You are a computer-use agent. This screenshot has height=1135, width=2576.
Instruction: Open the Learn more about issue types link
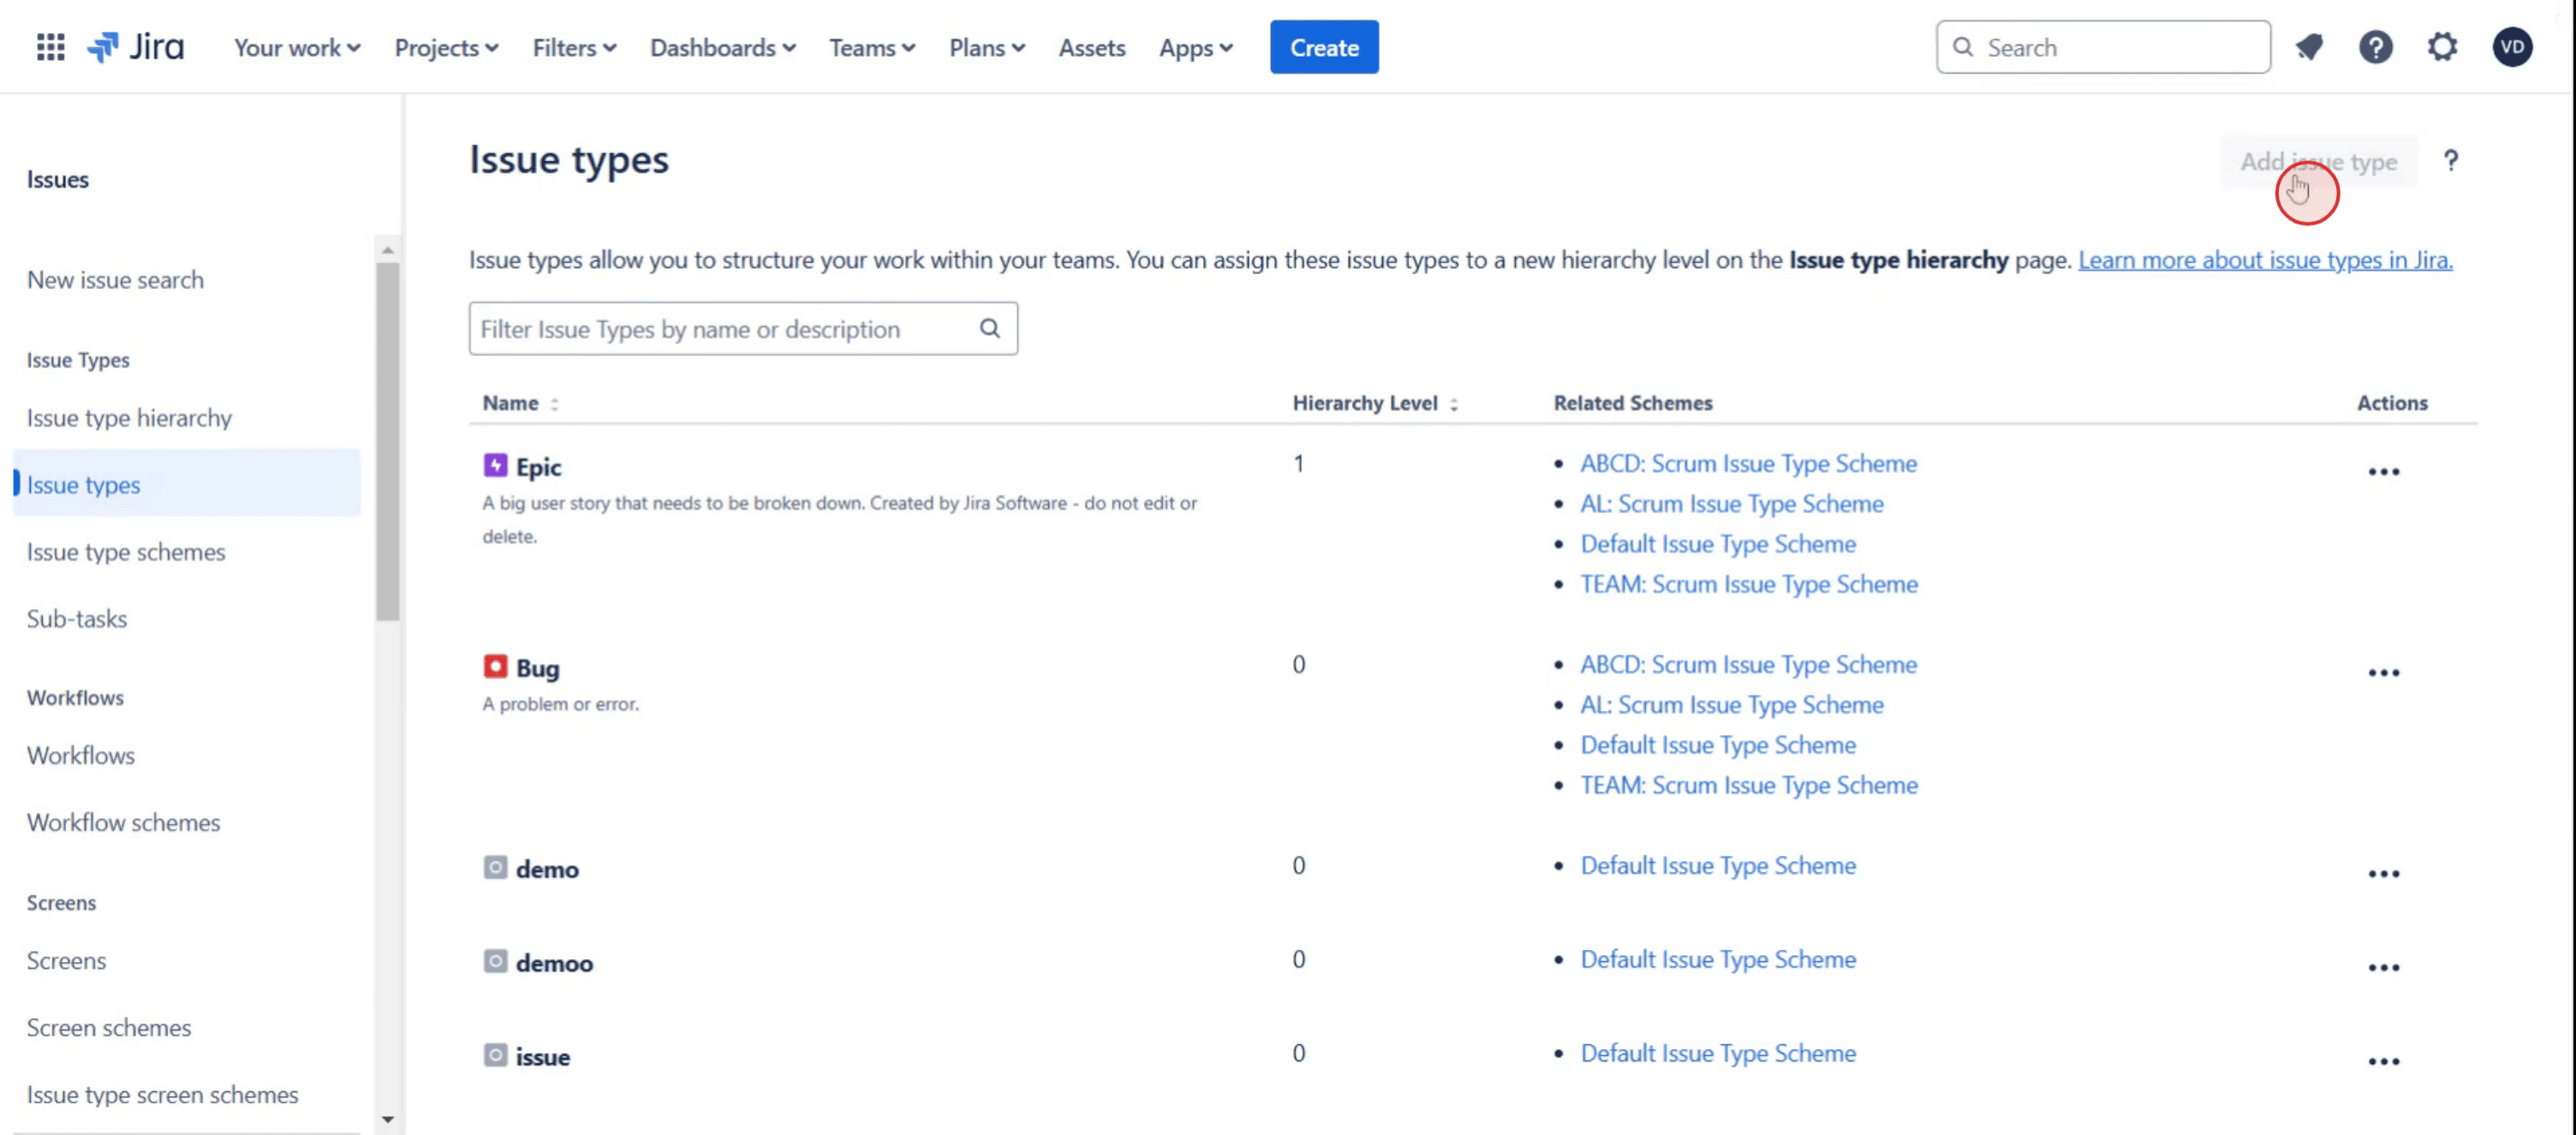[2264, 260]
